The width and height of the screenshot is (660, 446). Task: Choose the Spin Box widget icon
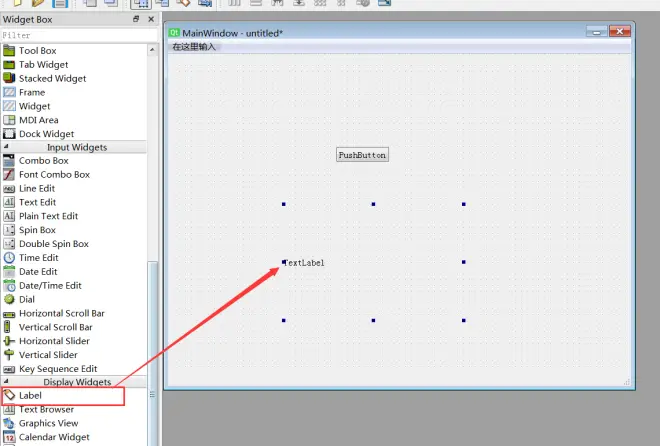tap(9, 230)
